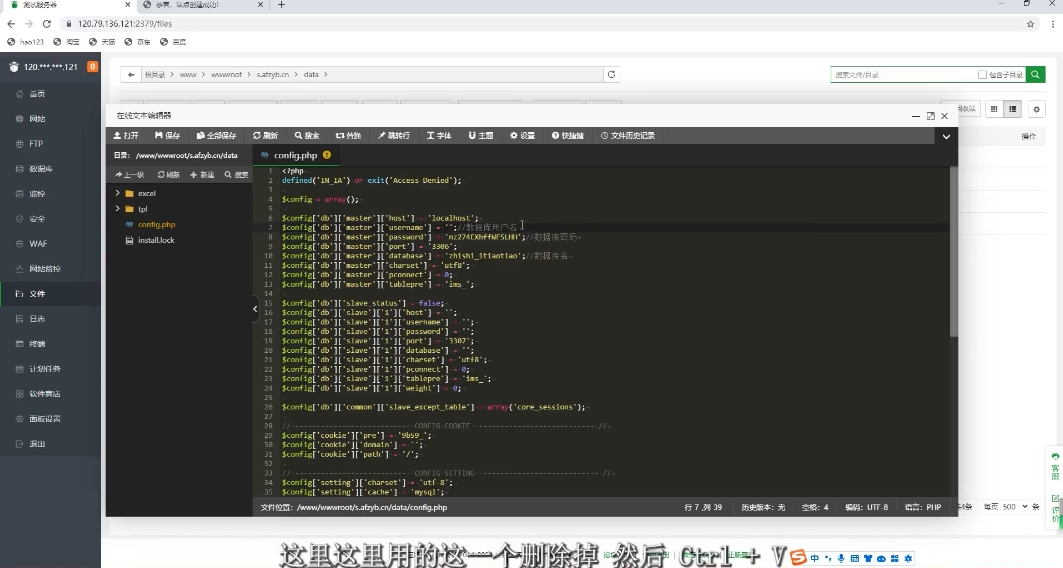This screenshot has height=568, width=1063.
Task: Click editor vertical scrollbar
Action: coord(953,252)
